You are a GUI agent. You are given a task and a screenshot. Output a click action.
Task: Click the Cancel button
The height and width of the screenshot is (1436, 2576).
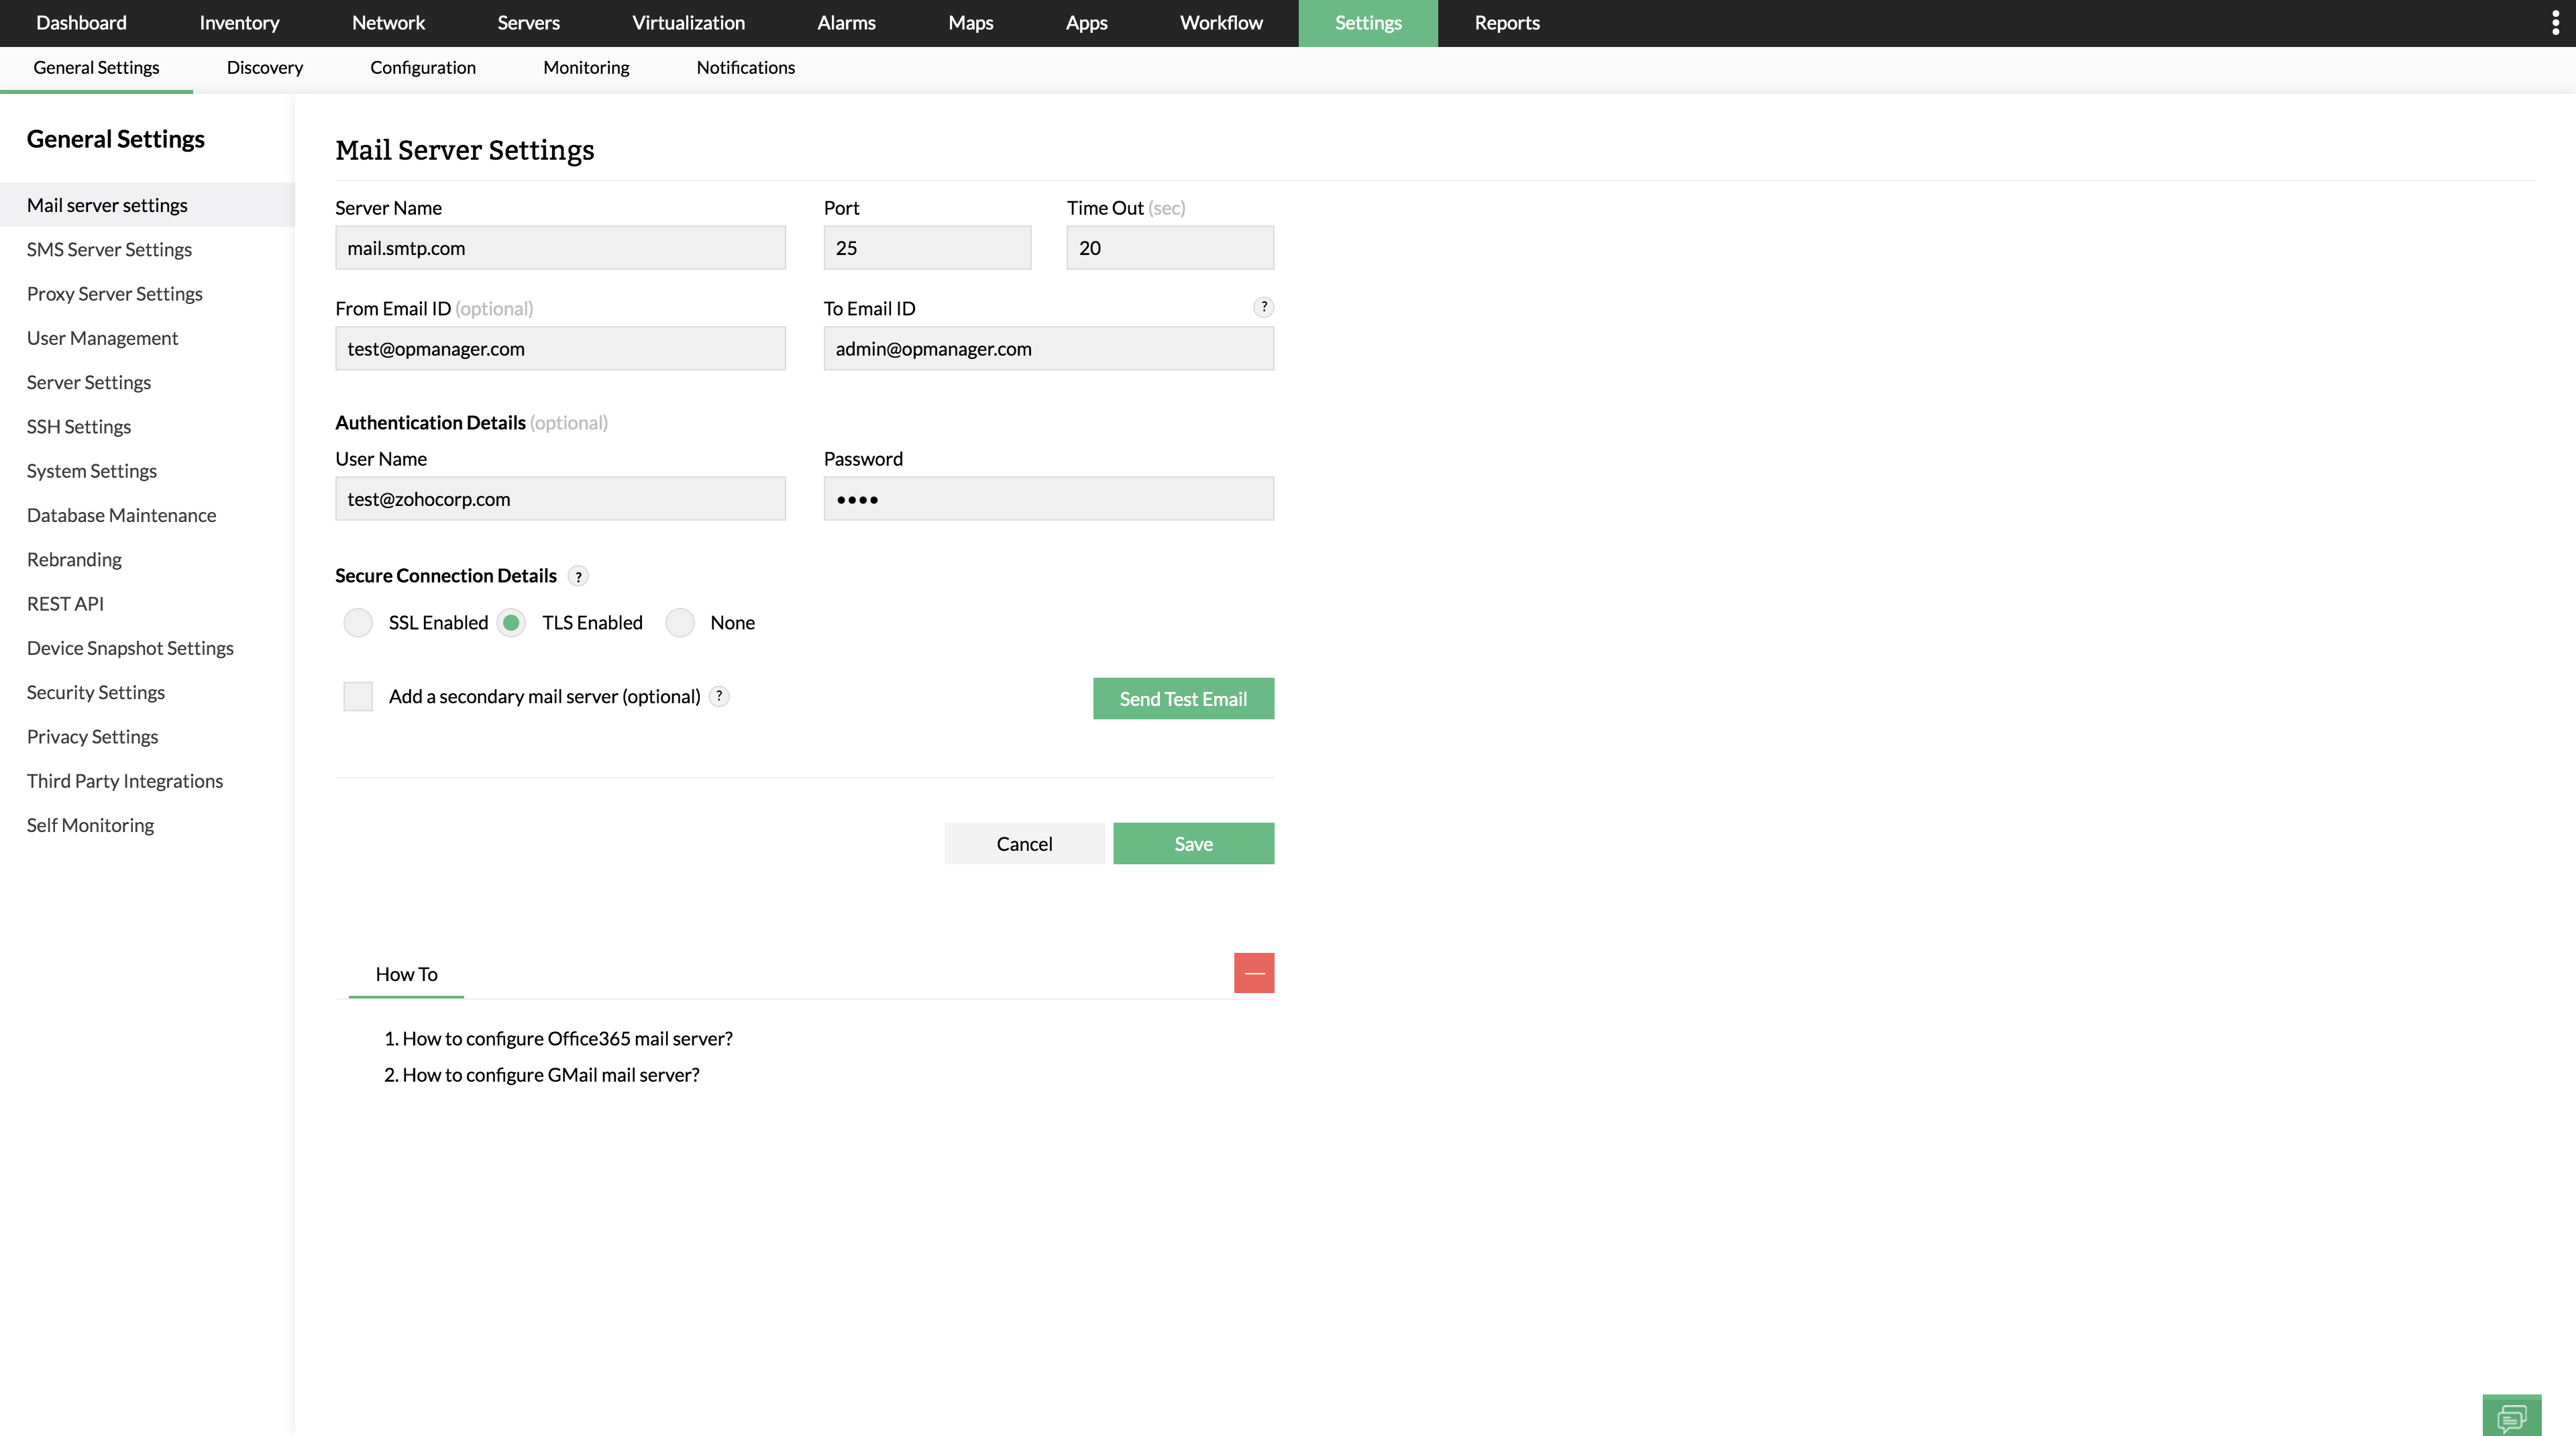(x=1024, y=844)
